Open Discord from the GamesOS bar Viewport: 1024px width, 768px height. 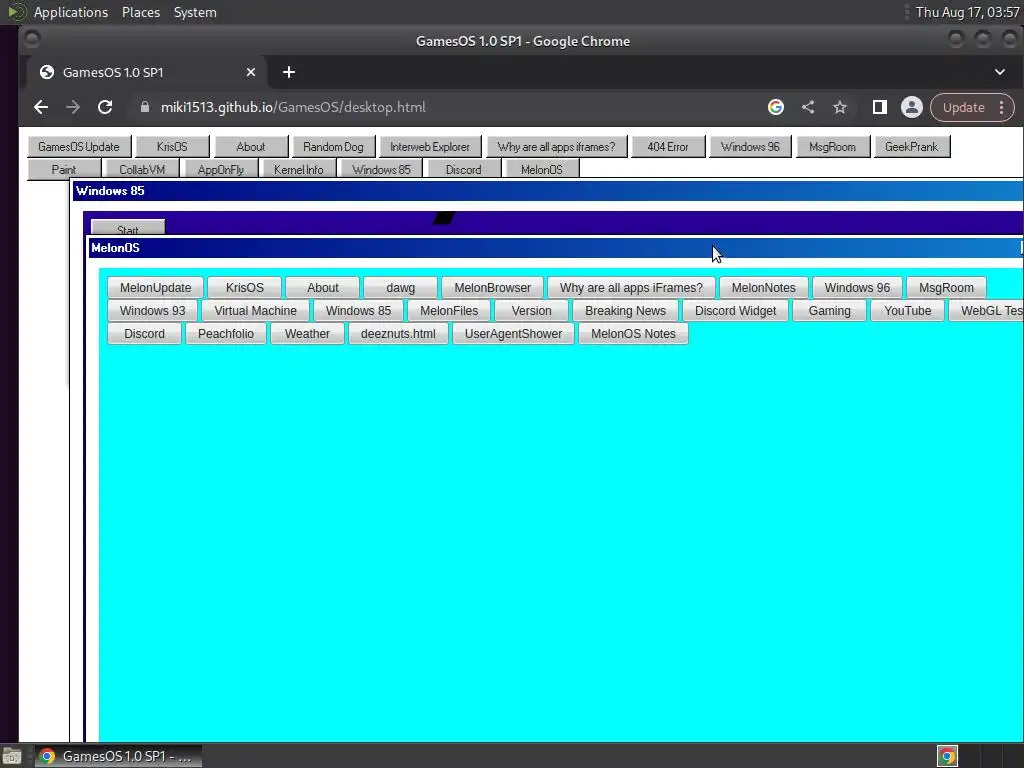pyautogui.click(x=464, y=169)
